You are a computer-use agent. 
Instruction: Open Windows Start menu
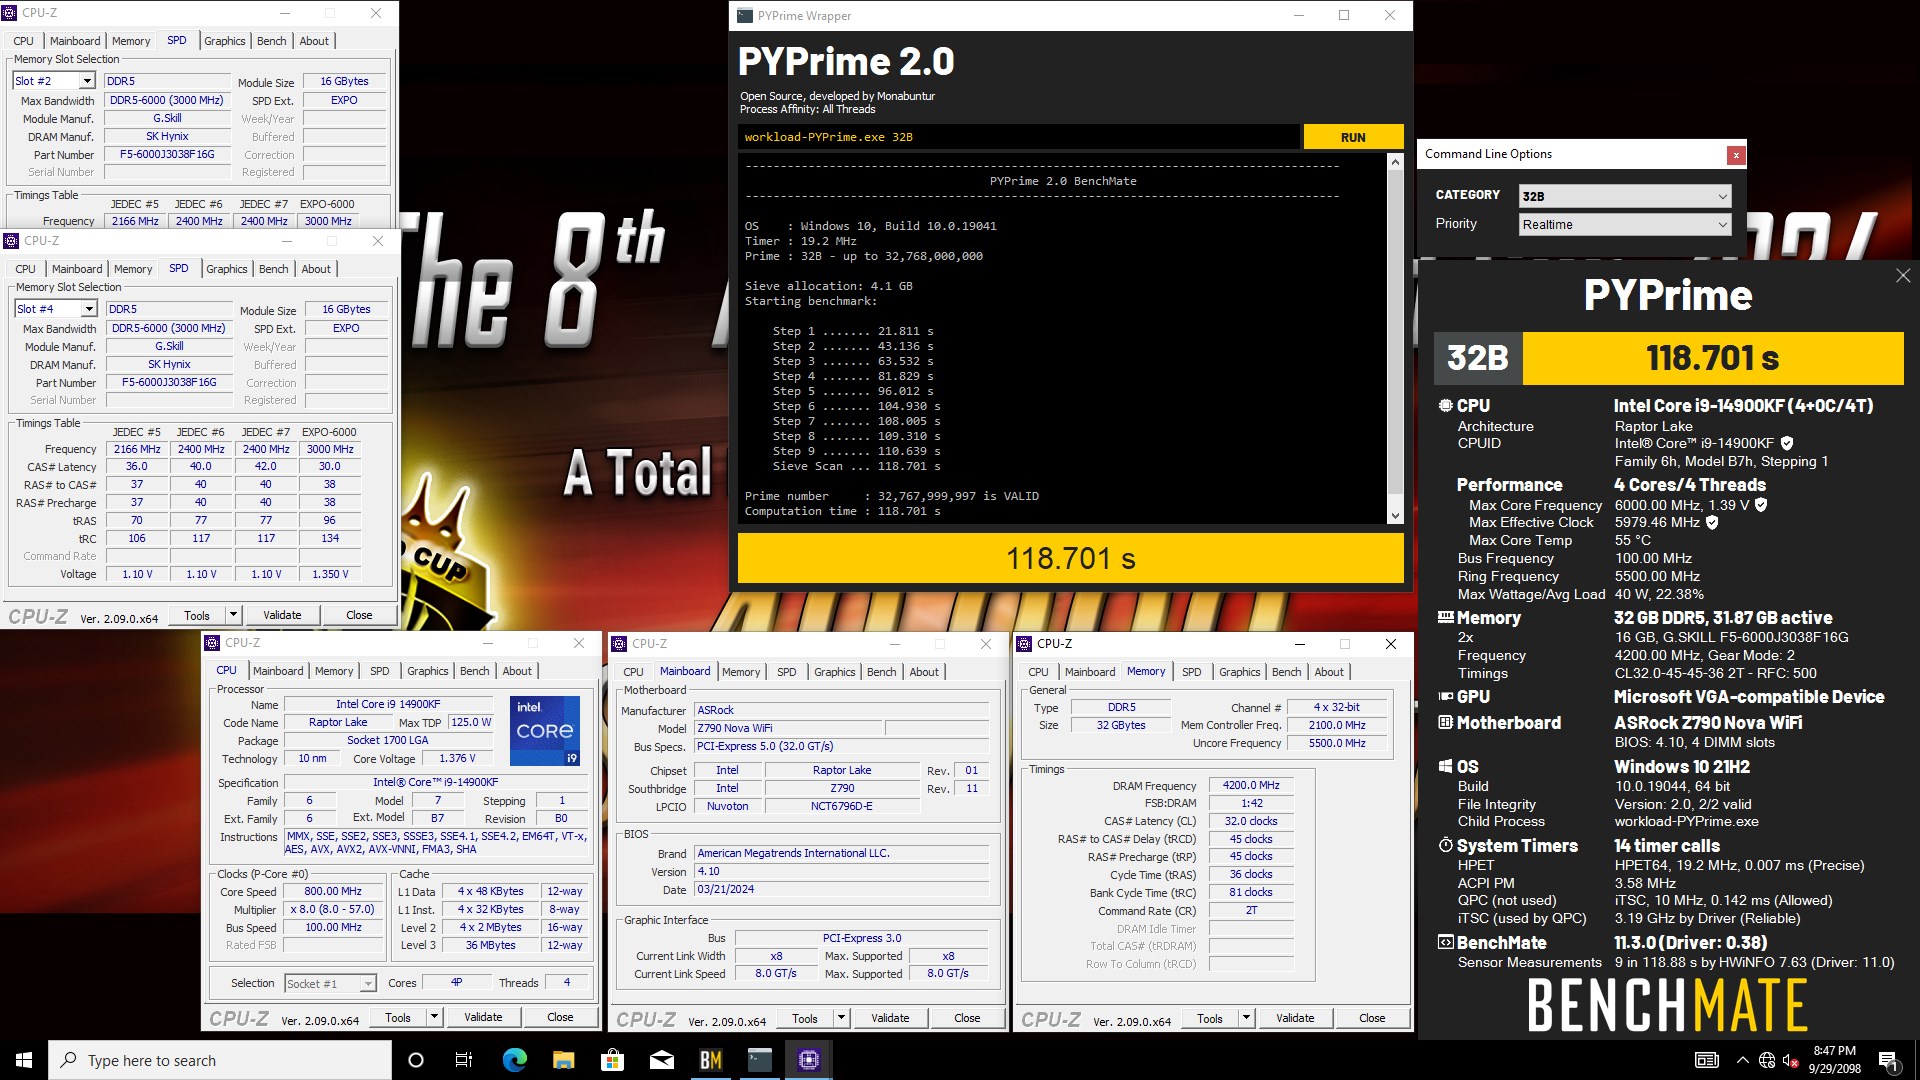point(24,1060)
